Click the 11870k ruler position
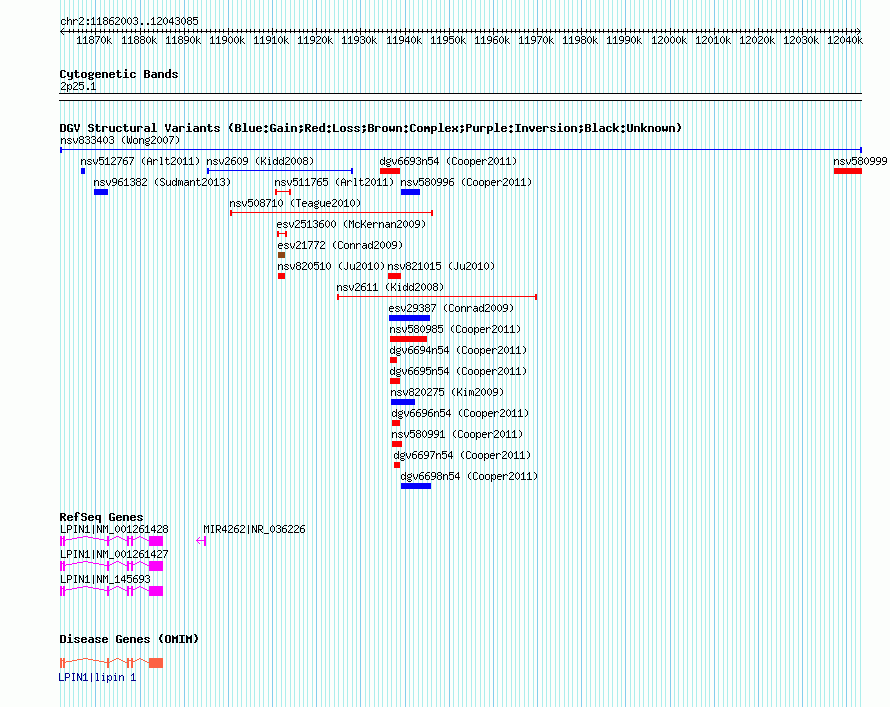This screenshot has height=707, width=890. [x=94, y=40]
